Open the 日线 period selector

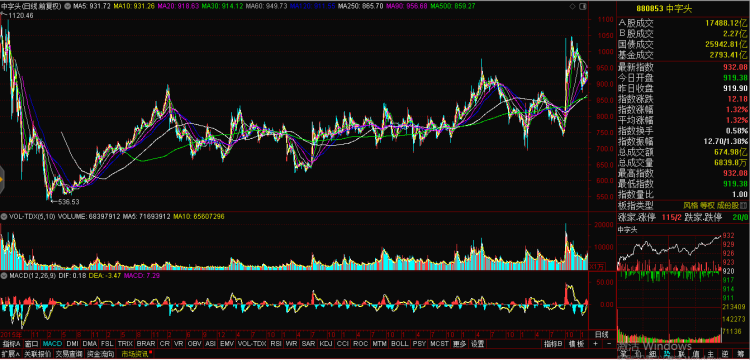pyautogui.click(x=602, y=334)
